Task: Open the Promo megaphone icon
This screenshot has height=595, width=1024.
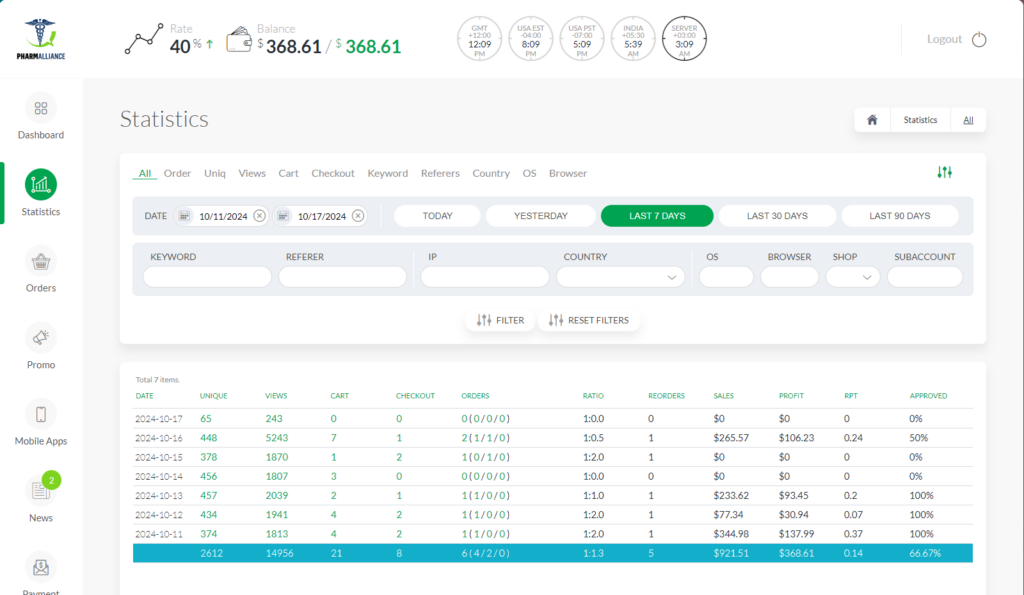Action: [40, 338]
